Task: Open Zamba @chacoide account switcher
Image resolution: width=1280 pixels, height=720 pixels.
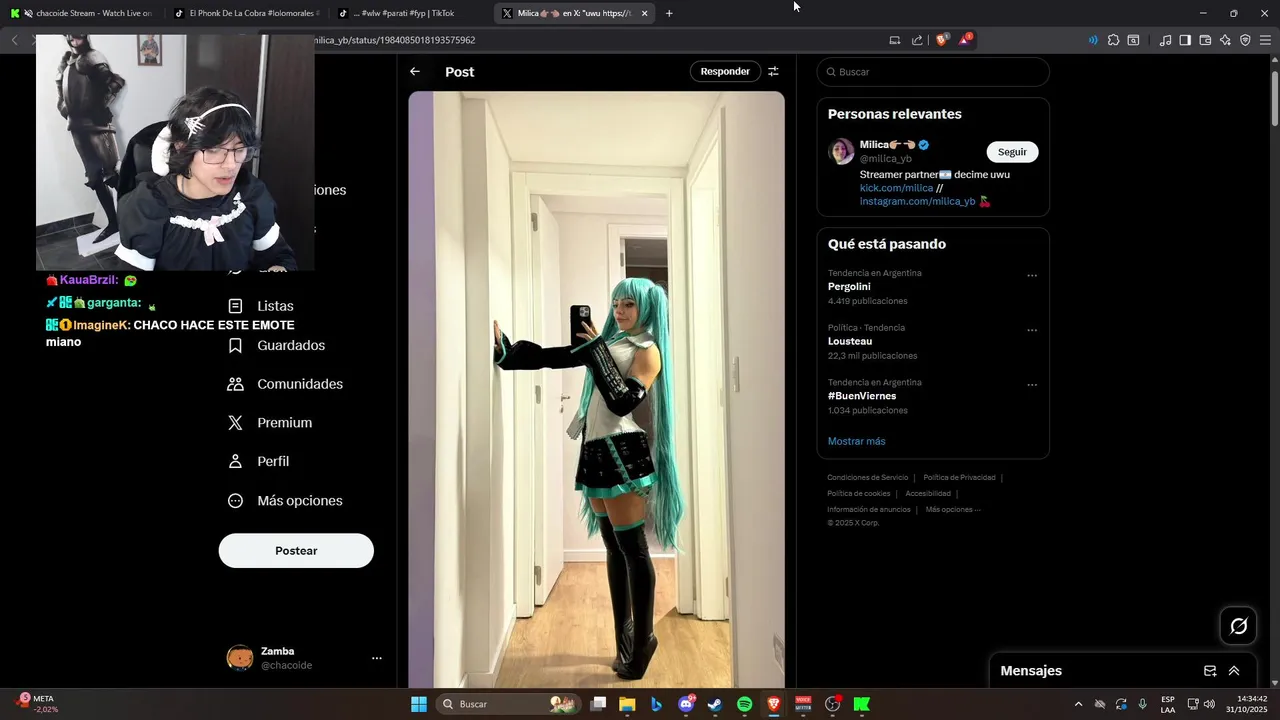Action: (x=304, y=658)
